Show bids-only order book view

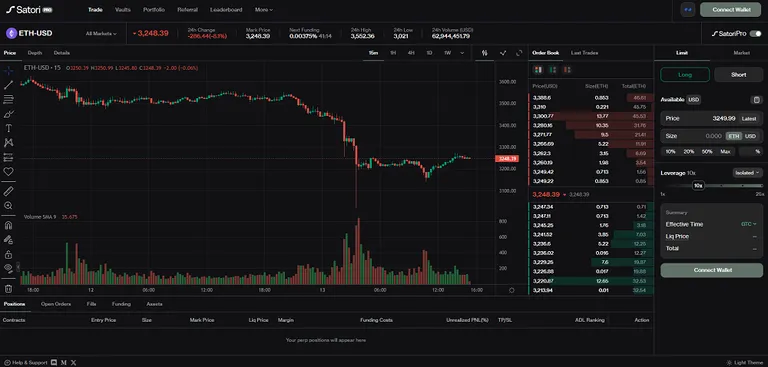[552, 70]
